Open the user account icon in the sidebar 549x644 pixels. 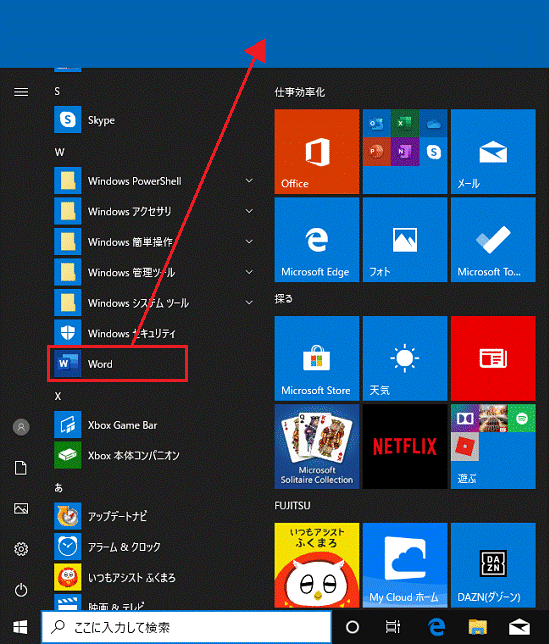click(x=21, y=427)
